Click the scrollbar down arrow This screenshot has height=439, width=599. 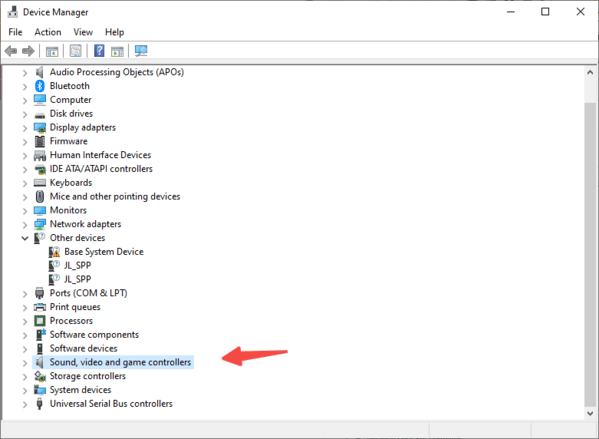tap(590, 413)
